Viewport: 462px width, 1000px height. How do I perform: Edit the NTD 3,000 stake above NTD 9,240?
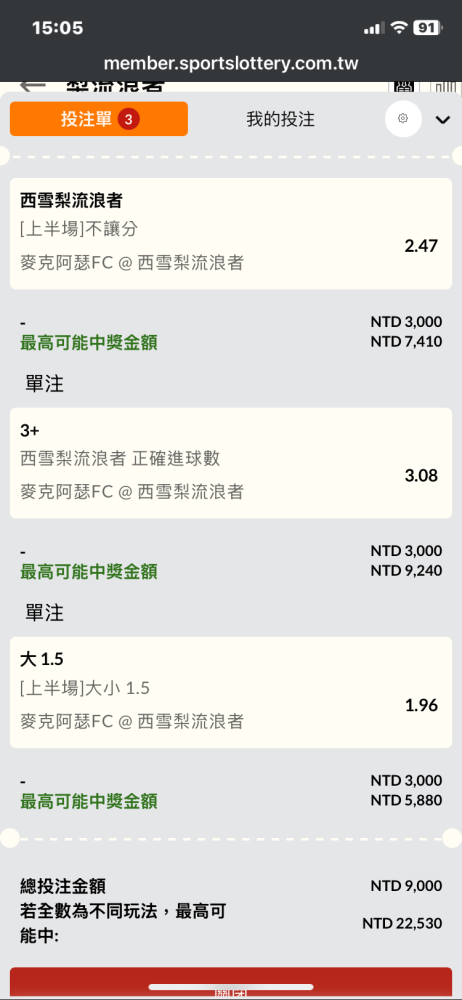pyautogui.click(x=406, y=550)
